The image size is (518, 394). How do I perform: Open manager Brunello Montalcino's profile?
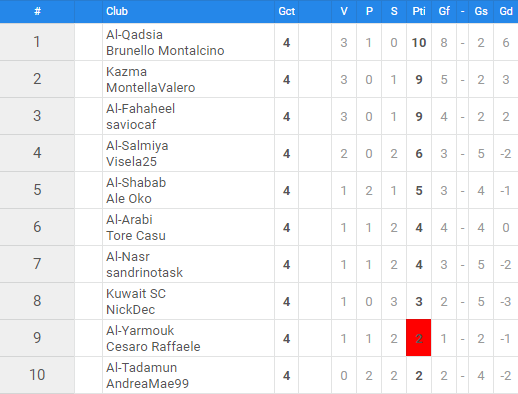(x=165, y=51)
